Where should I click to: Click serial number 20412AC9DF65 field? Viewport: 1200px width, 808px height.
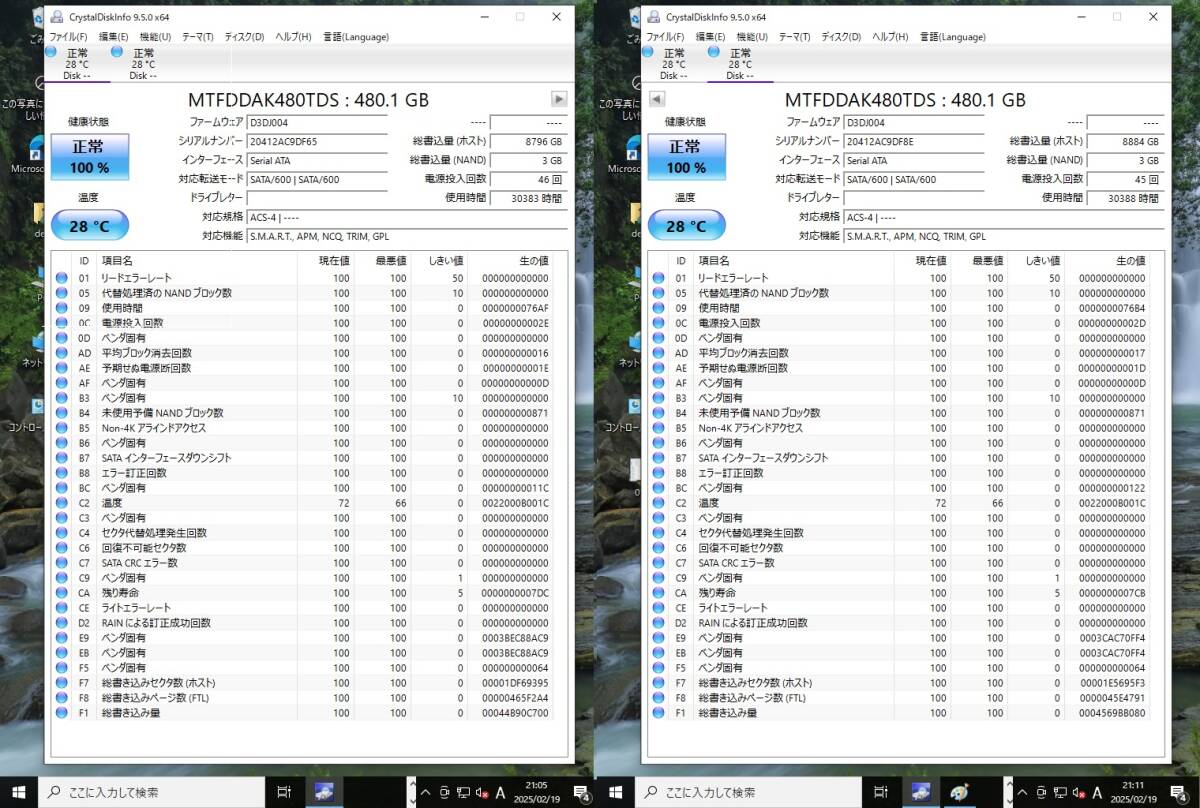(x=317, y=141)
